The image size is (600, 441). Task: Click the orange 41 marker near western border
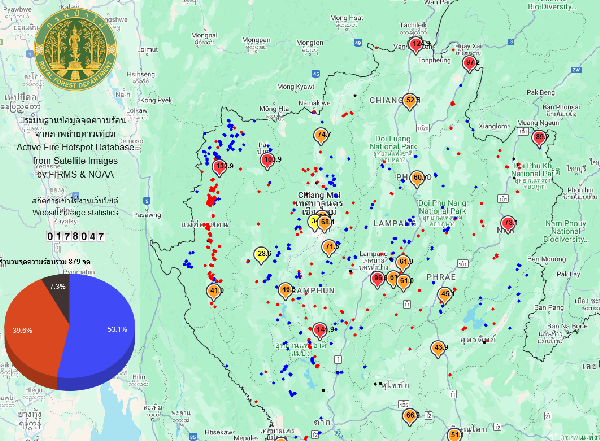(213, 291)
